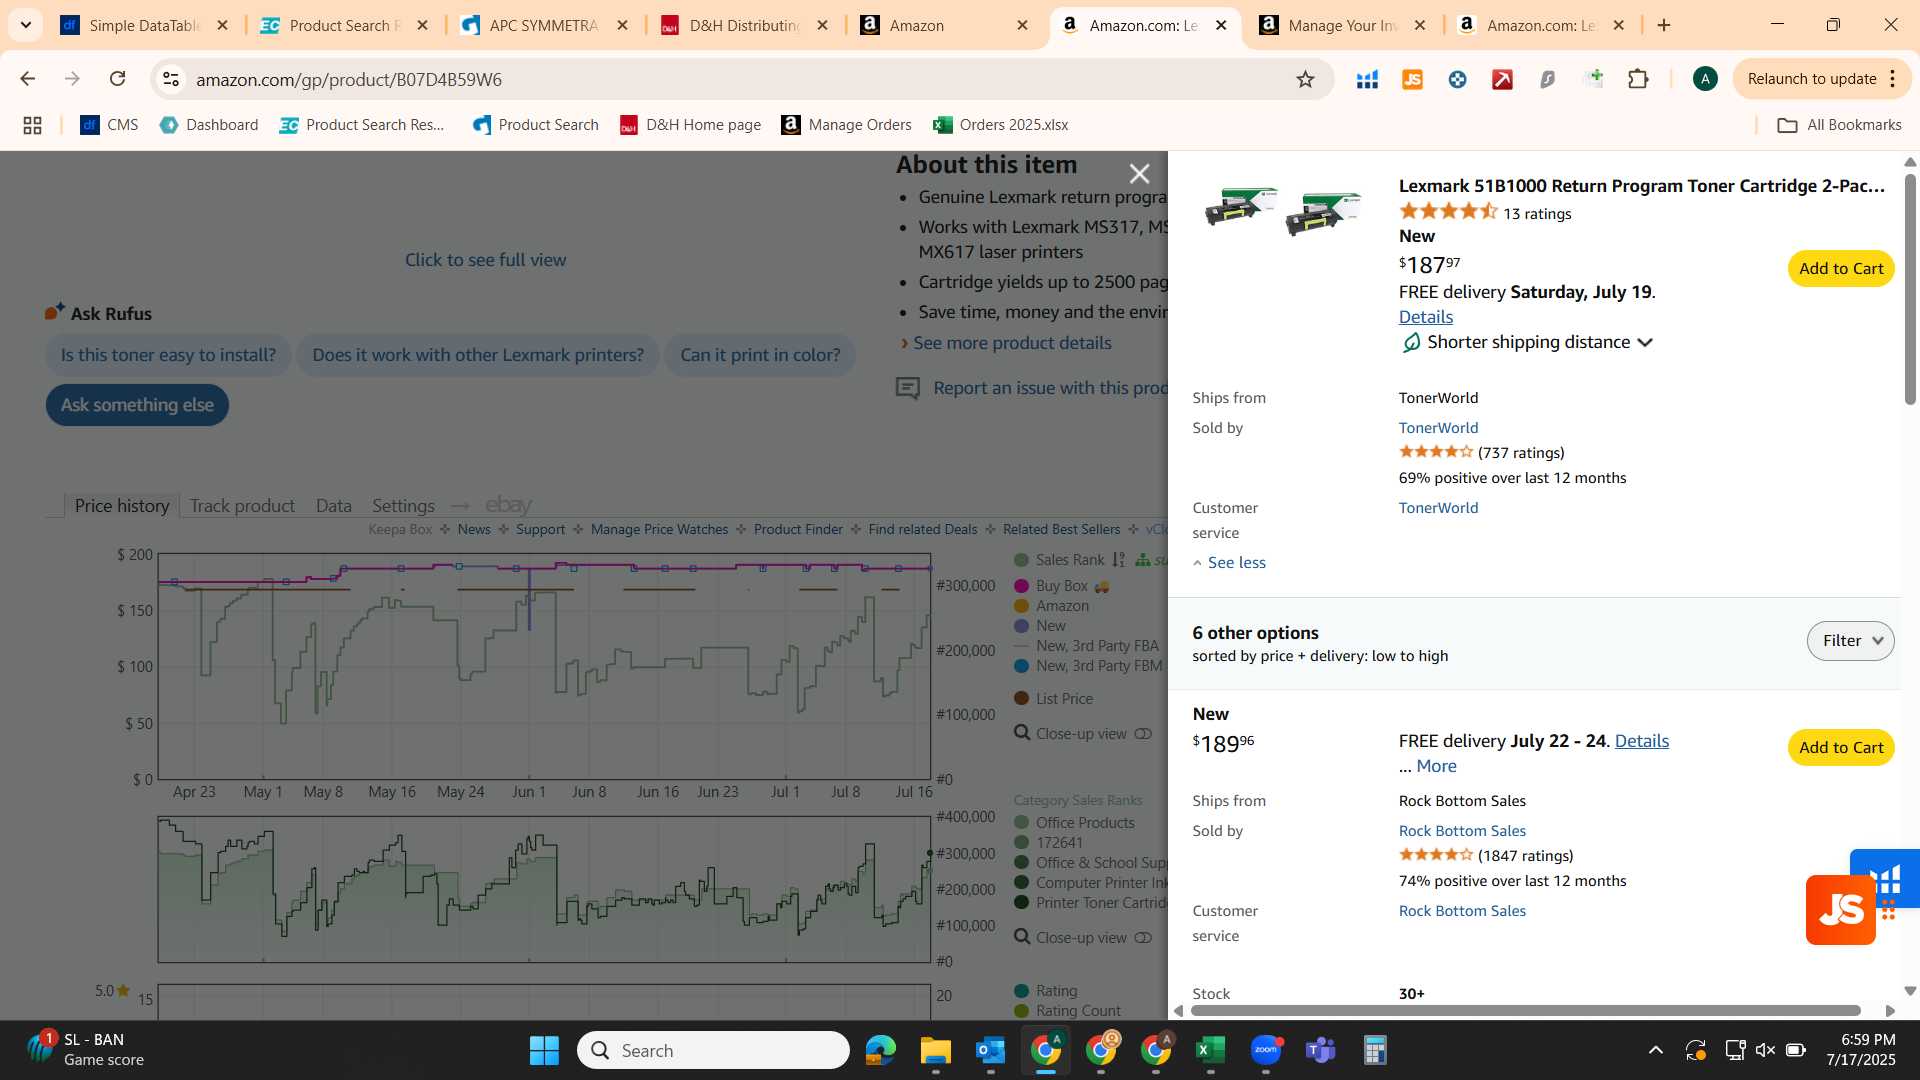This screenshot has height=1080, width=1920.
Task: Click the Windows taskbar search box
Action: pos(714,1050)
